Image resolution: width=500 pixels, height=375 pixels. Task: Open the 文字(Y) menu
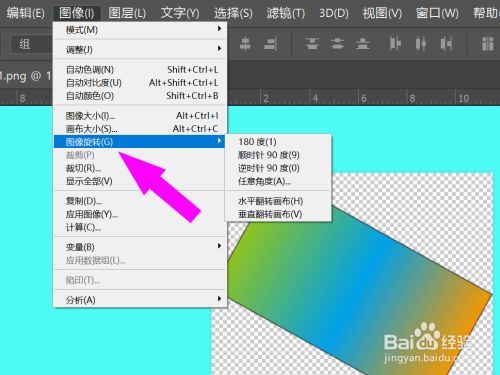point(180,13)
